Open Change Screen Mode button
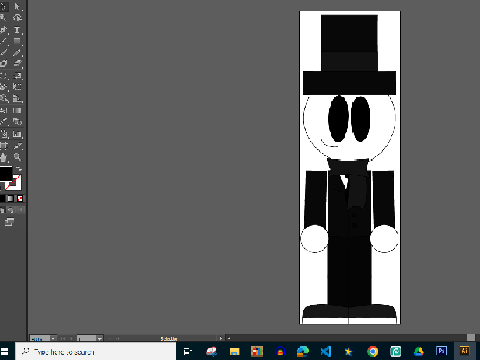This screenshot has width=480, height=360. [9, 222]
